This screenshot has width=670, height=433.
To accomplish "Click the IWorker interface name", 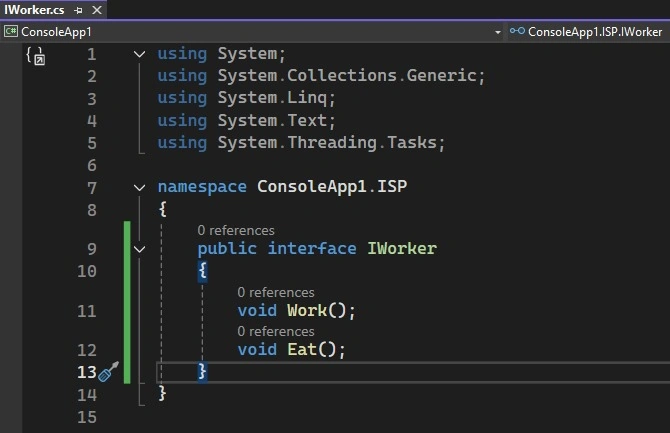I will click(402, 248).
